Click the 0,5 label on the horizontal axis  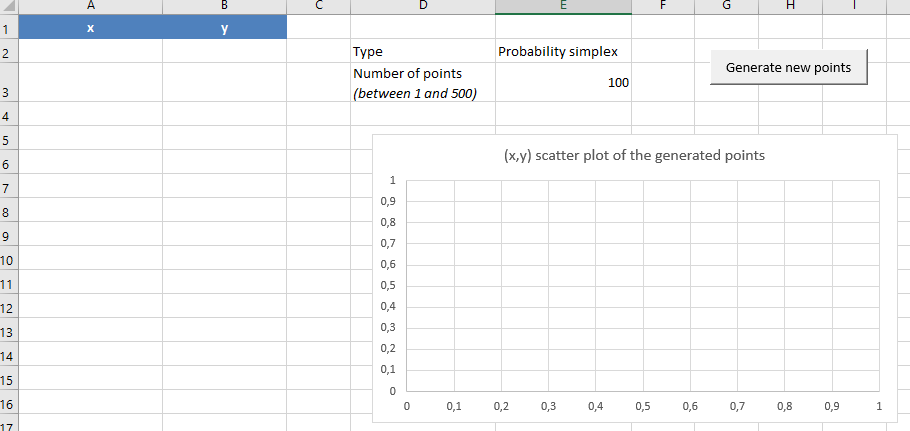point(642,407)
